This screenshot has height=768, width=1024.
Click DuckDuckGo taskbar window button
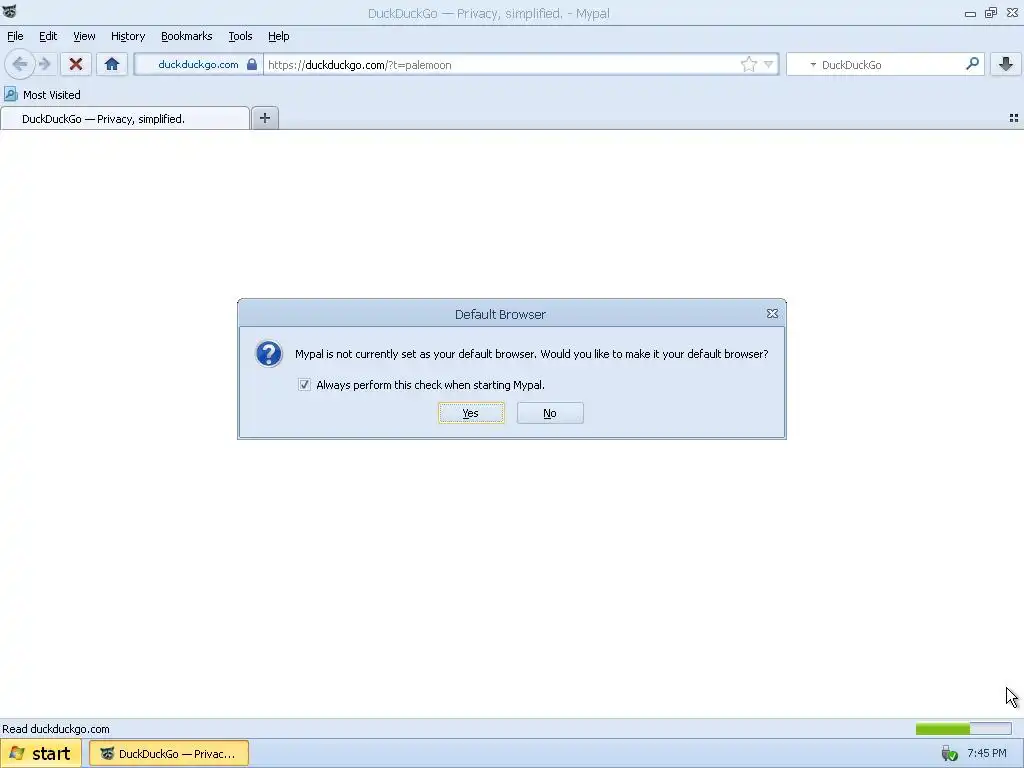(x=168, y=754)
